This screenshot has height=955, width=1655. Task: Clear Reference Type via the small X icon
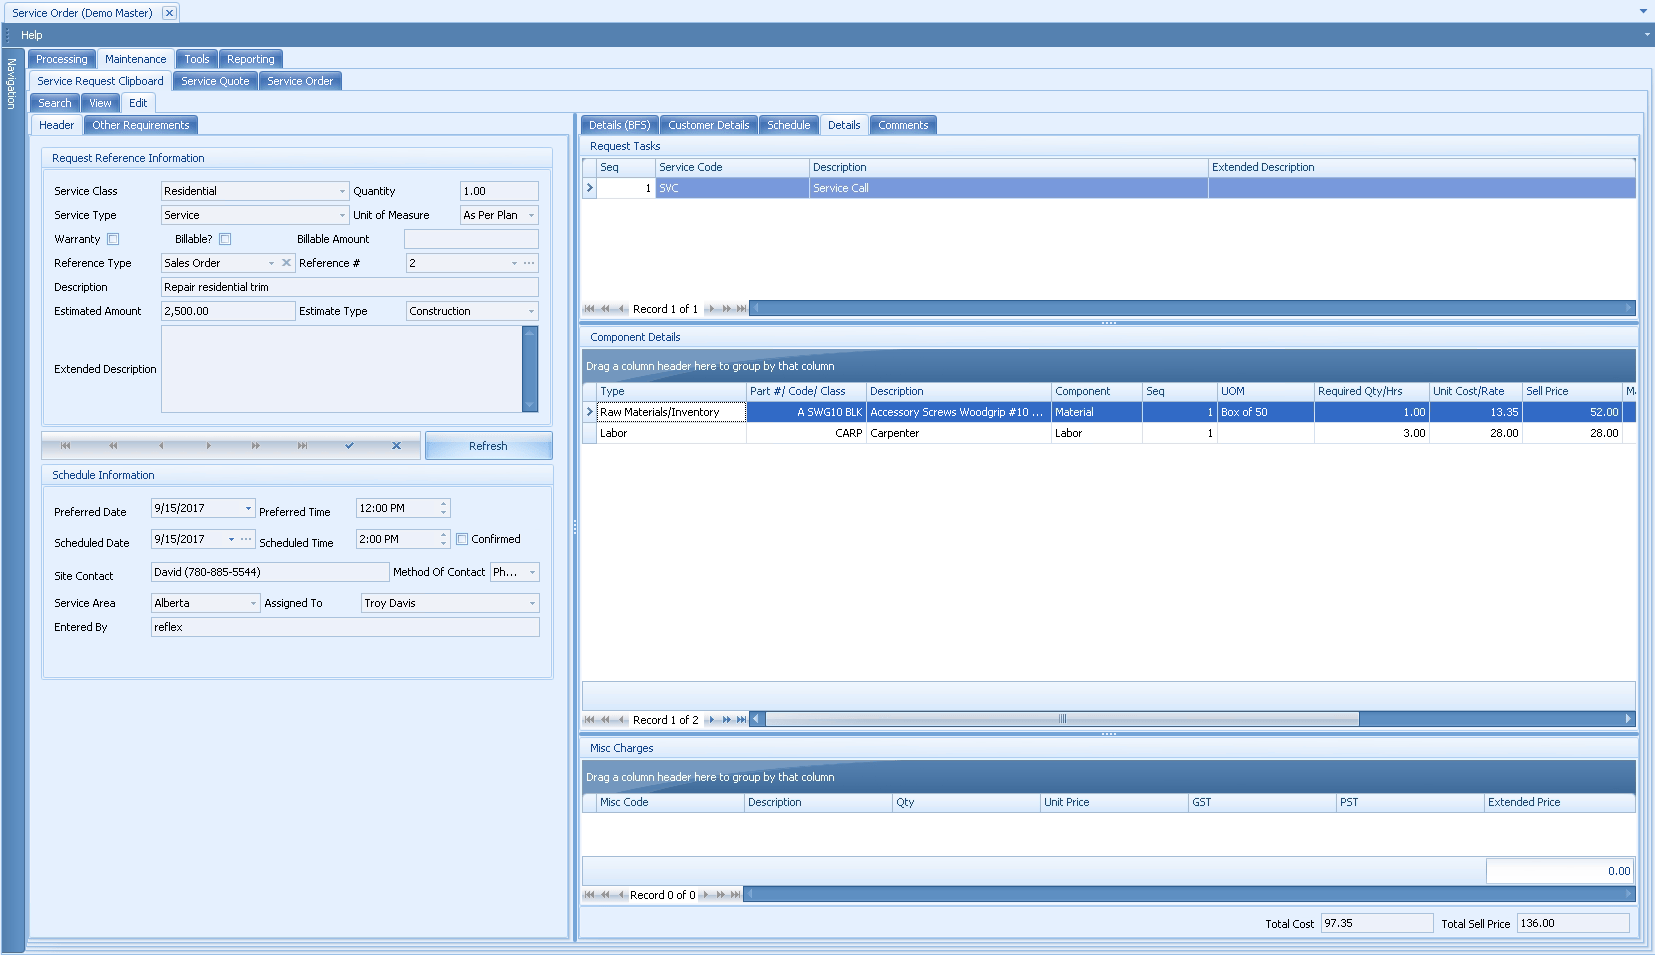point(287,263)
